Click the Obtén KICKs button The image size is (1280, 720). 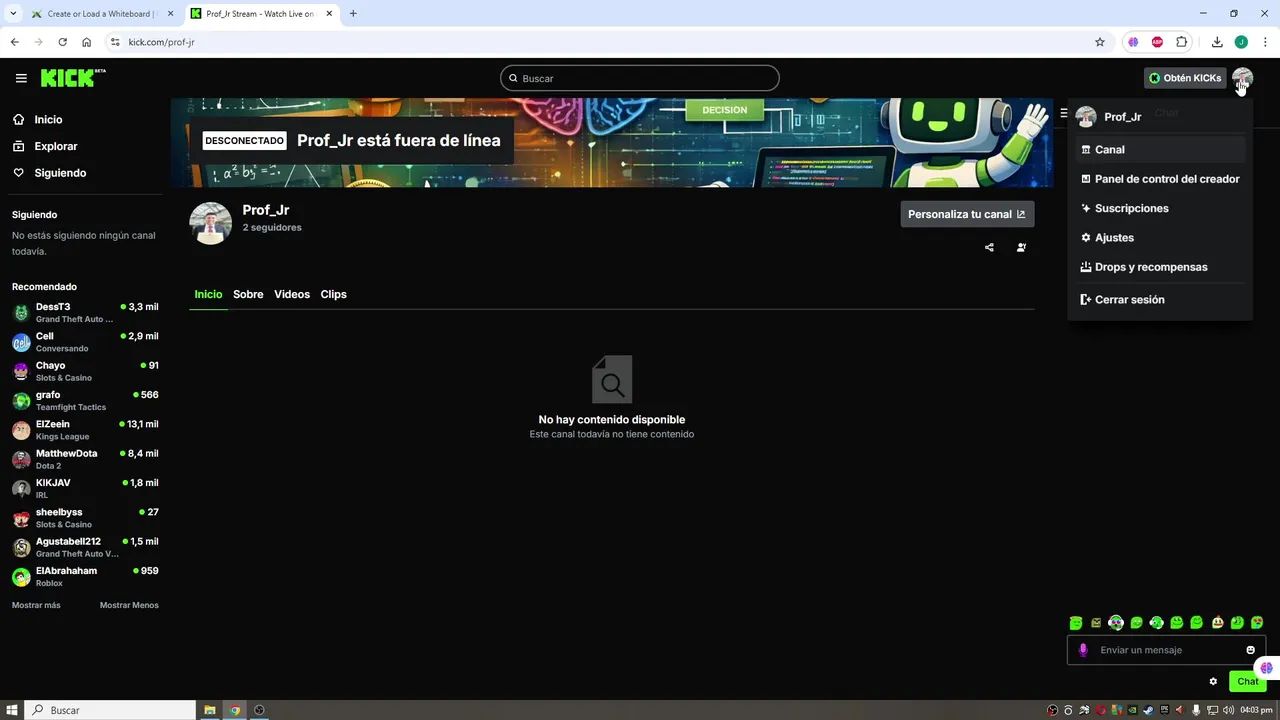pyautogui.click(x=1185, y=78)
